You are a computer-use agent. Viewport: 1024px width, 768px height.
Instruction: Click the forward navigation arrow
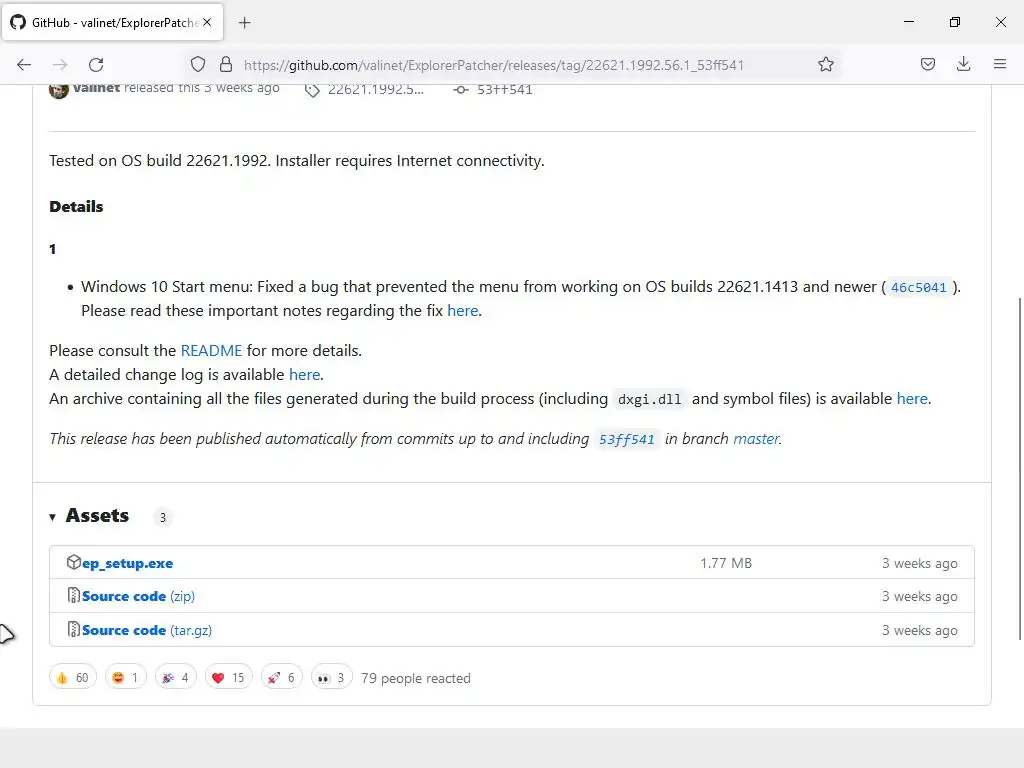[x=60, y=64]
